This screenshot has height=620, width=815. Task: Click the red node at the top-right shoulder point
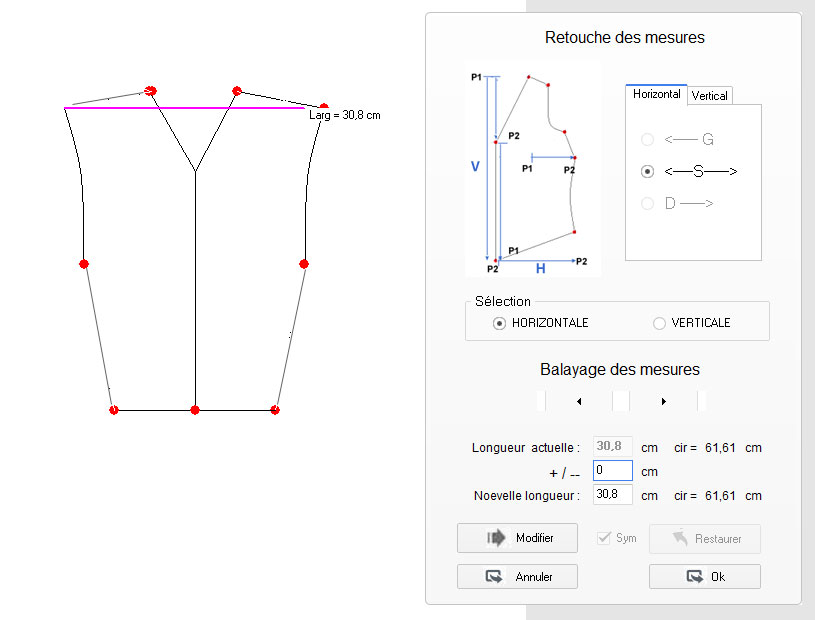(323, 106)
